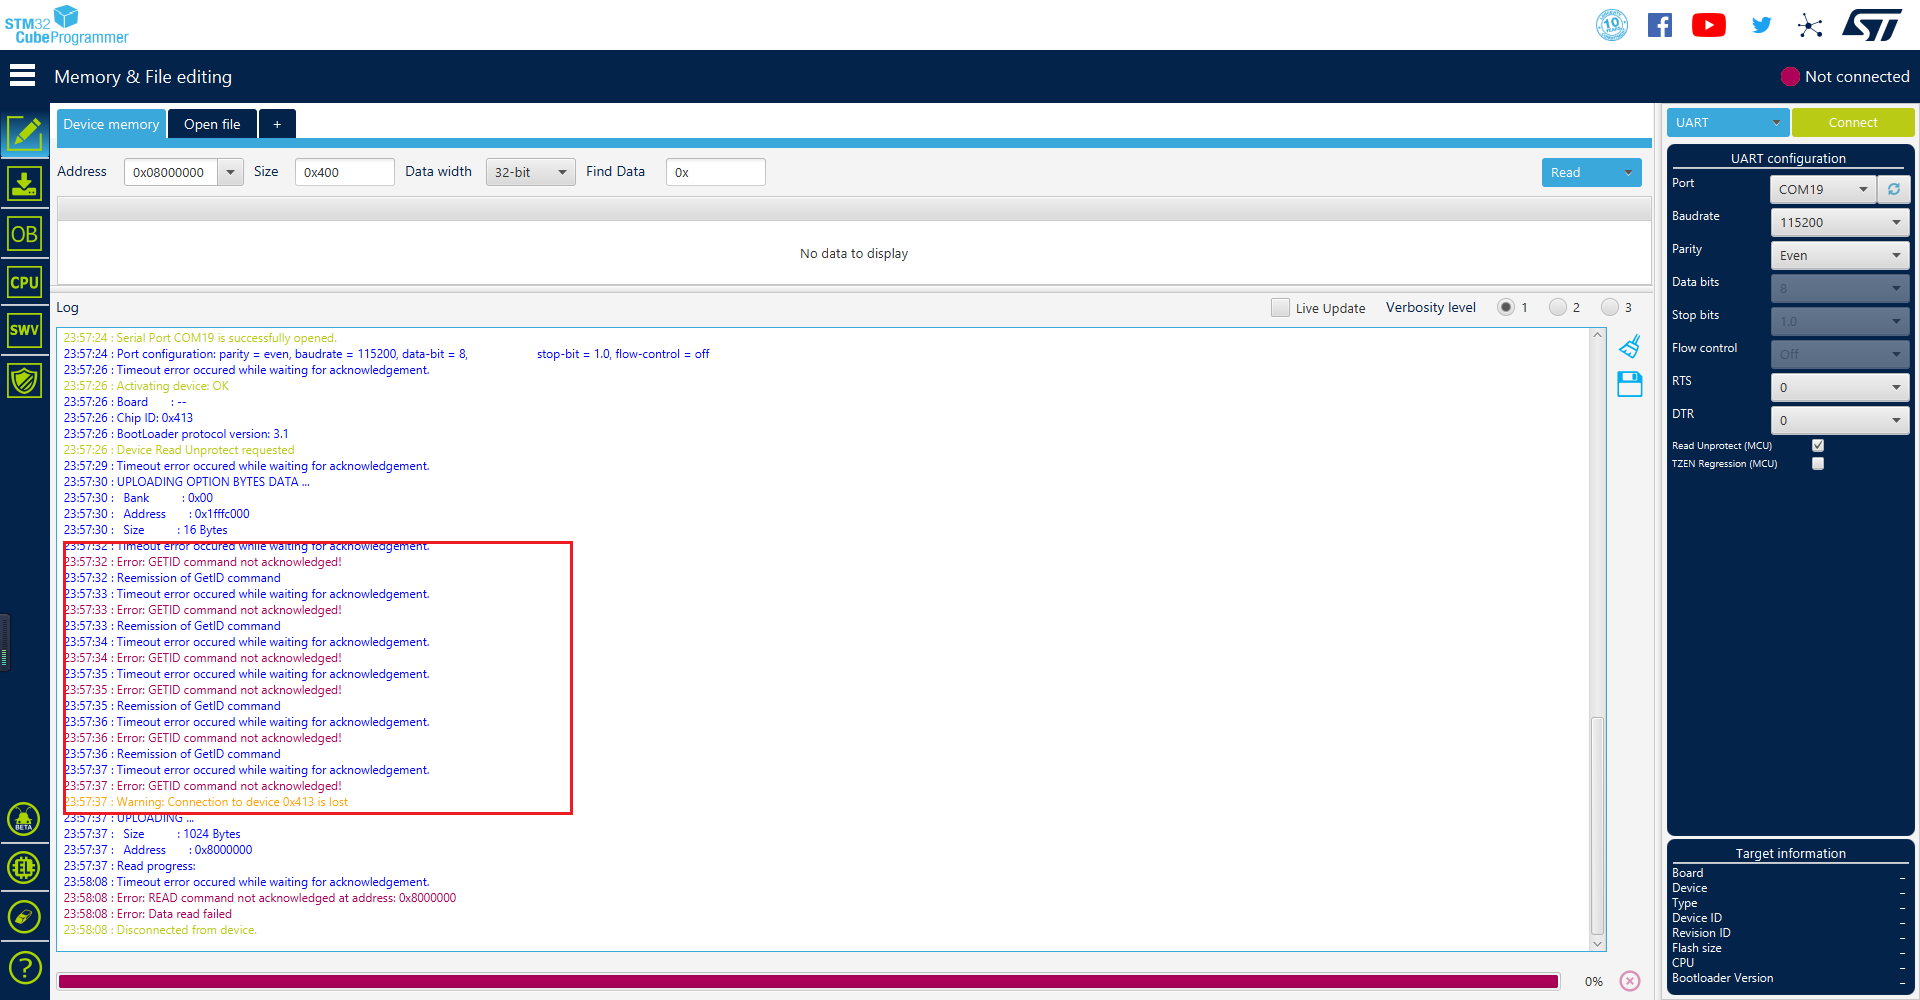
Task: Click the Size input field
Action: pyautogui.click(x=344, y=172)
